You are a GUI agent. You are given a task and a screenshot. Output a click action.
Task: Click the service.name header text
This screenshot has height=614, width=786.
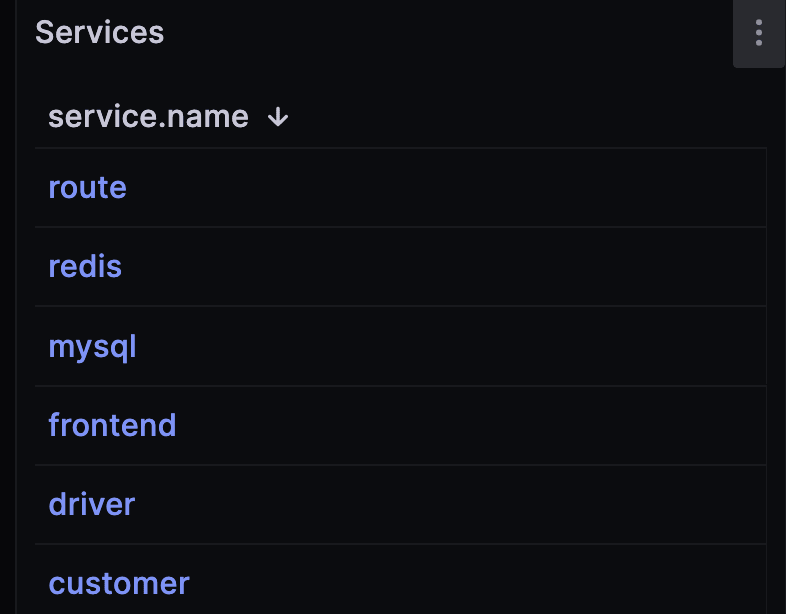tap(148, 117)
